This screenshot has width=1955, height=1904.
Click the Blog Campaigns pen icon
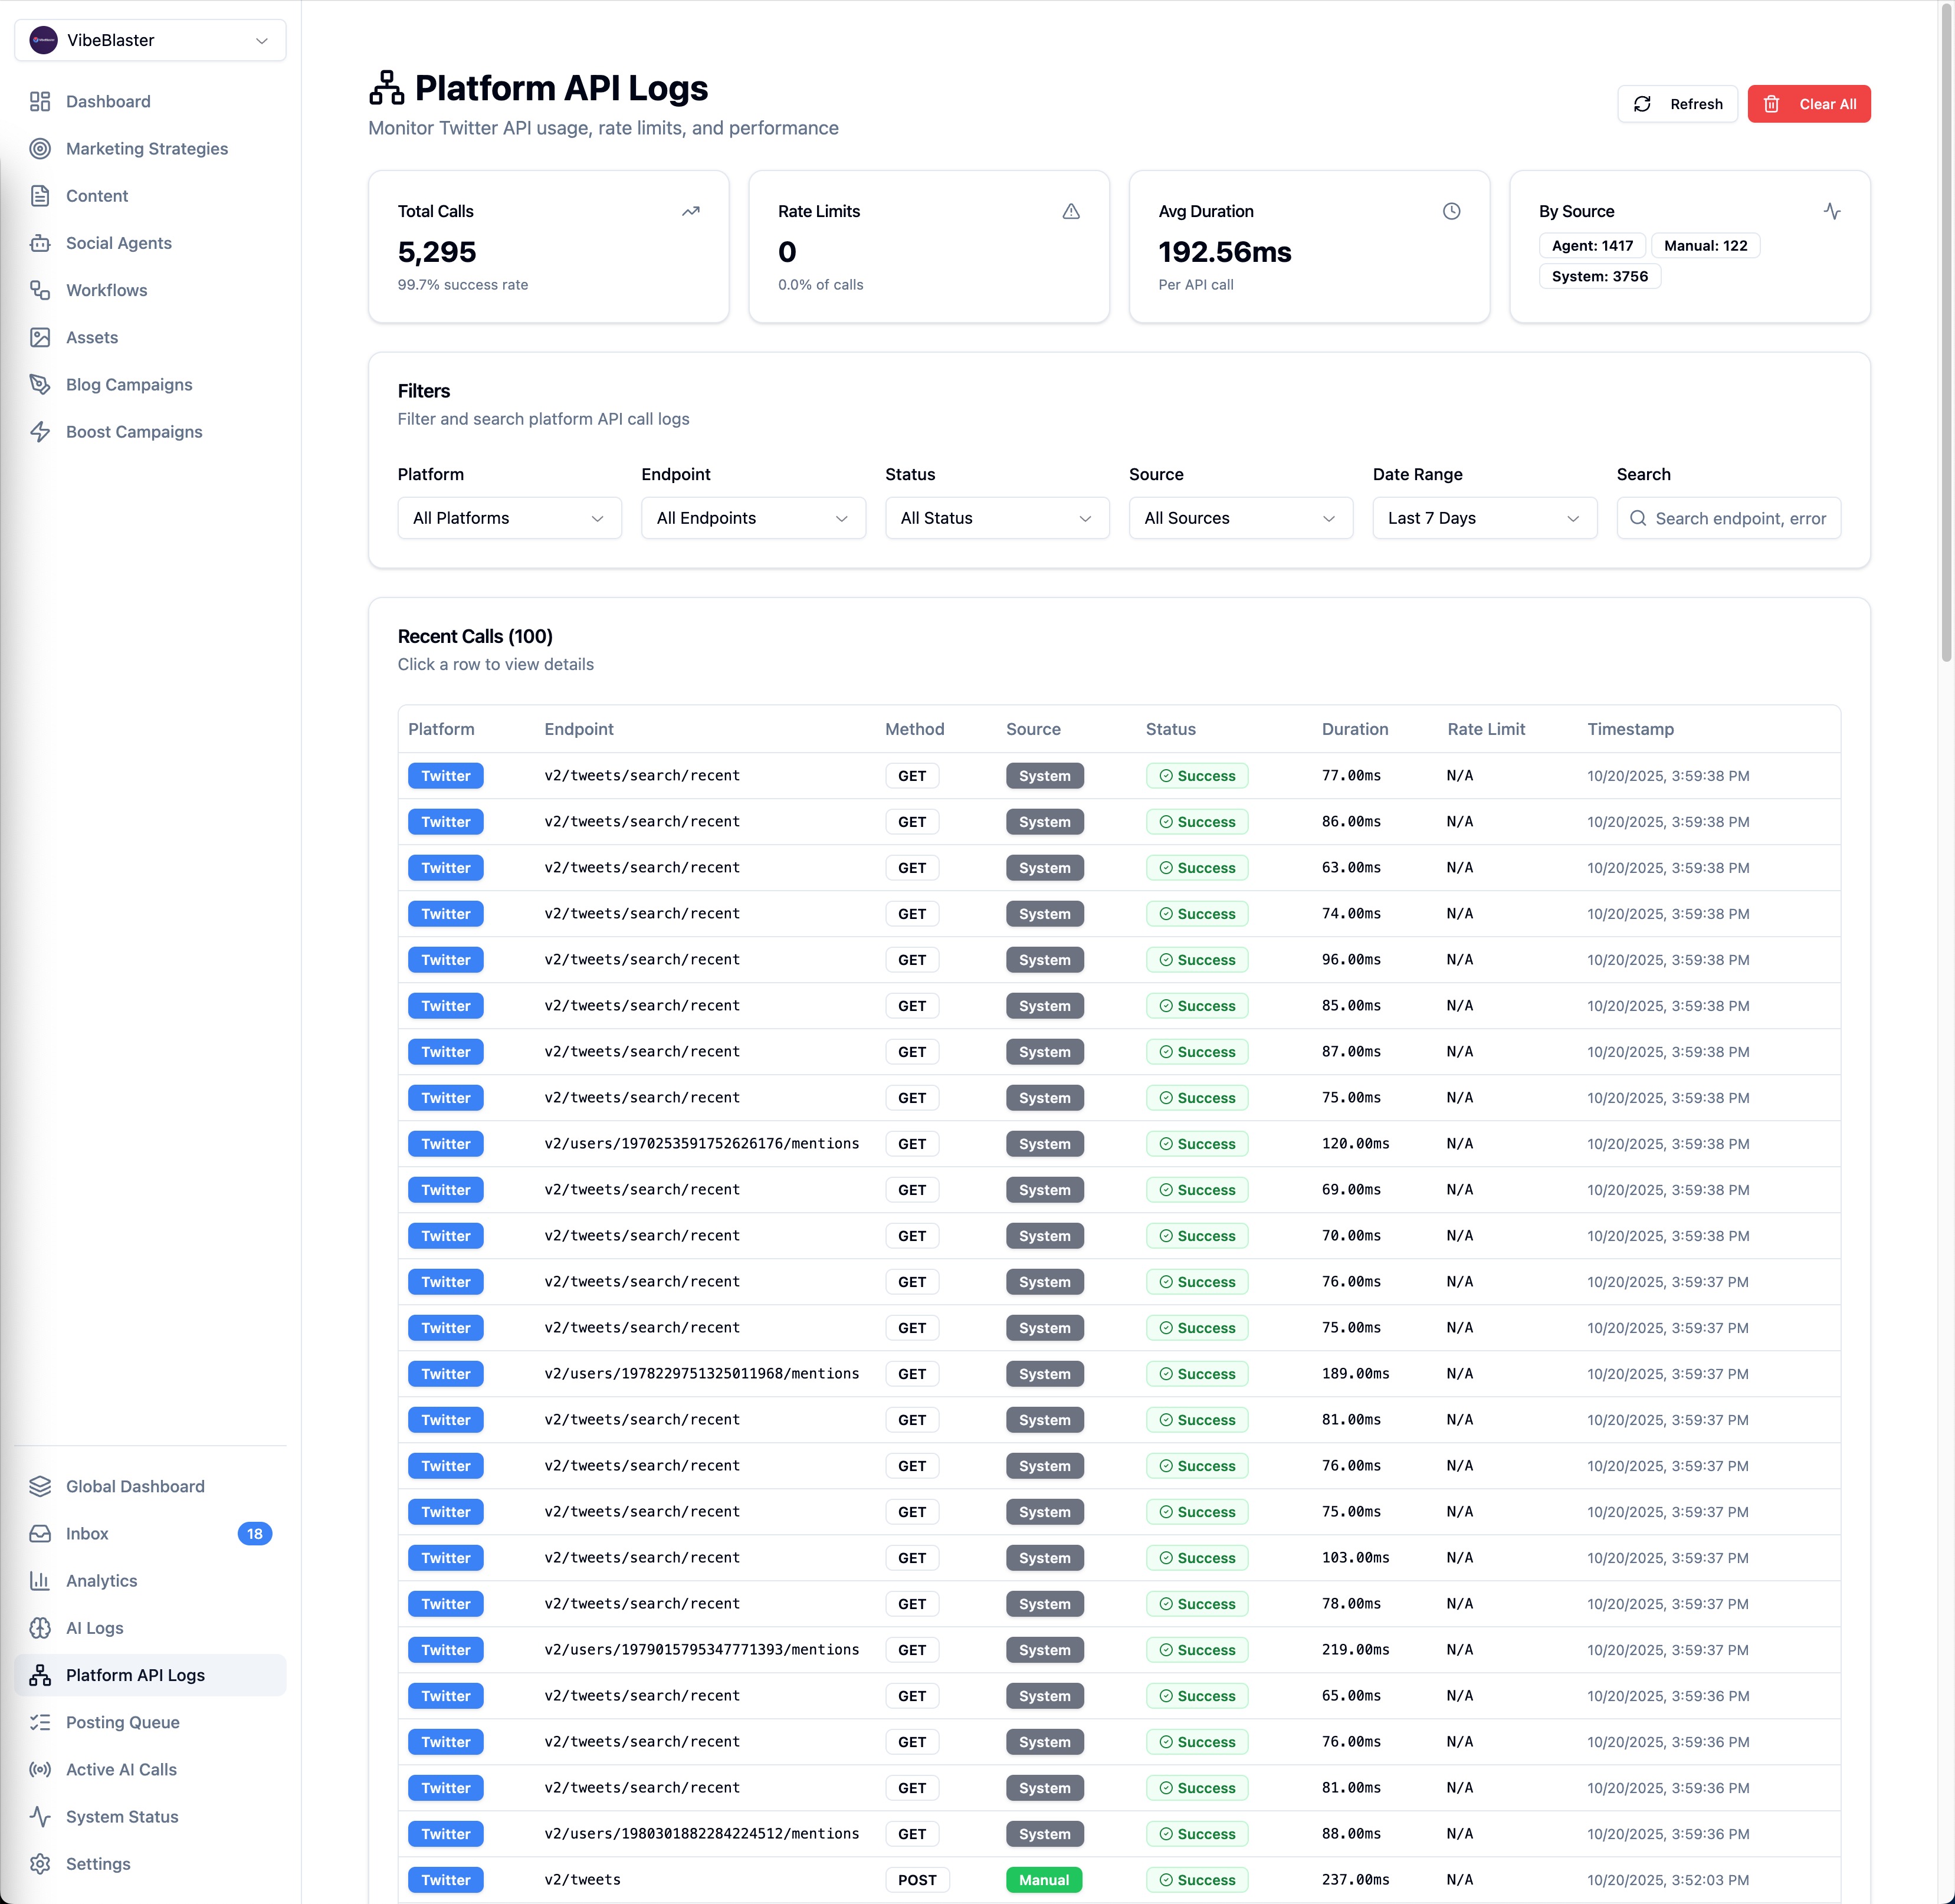(41, 384)
